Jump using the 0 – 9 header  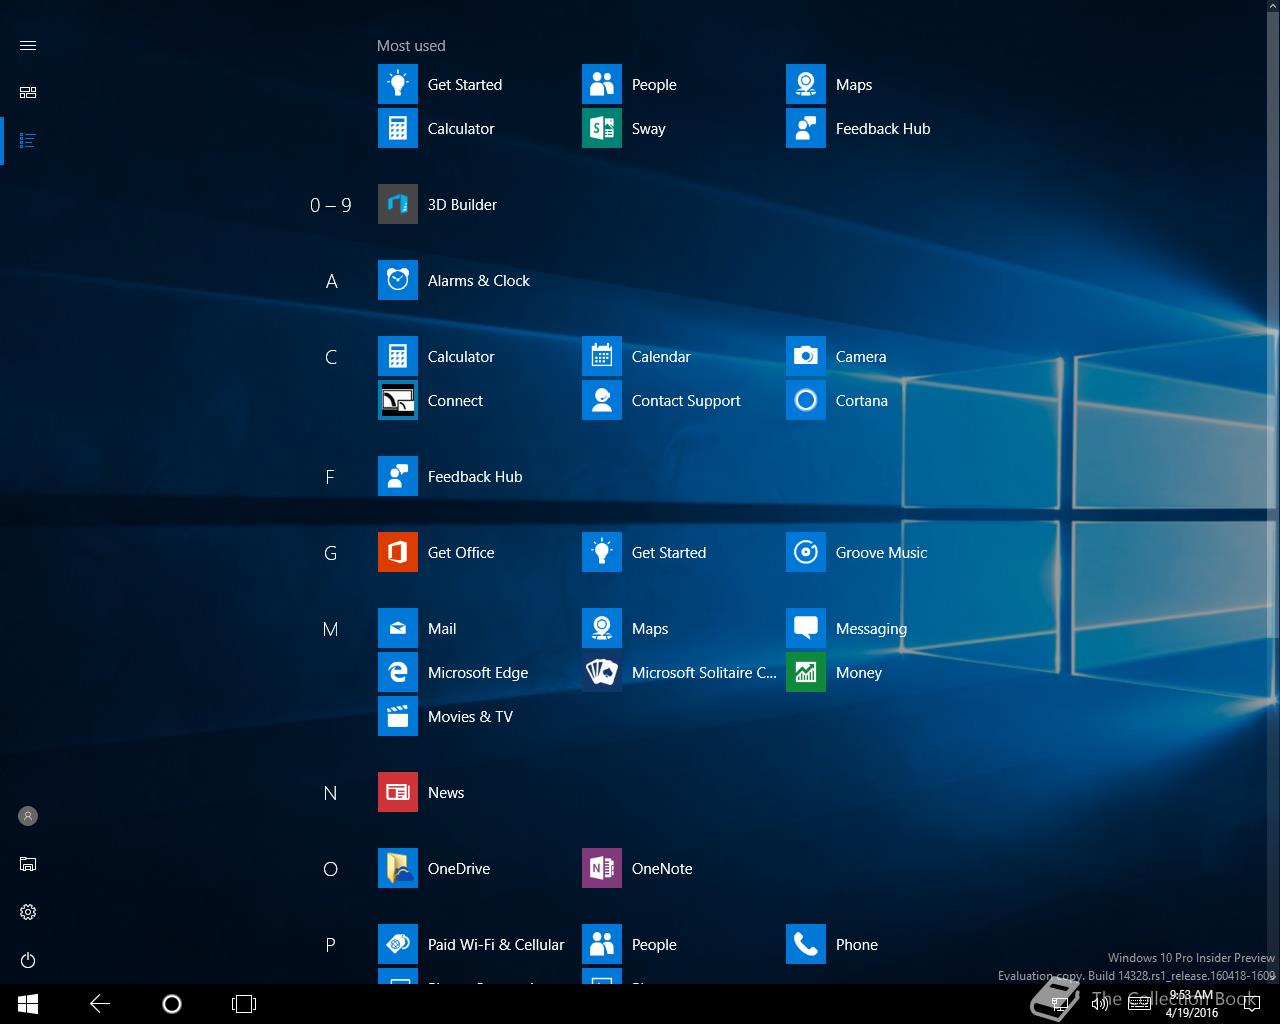pos(331,205)
